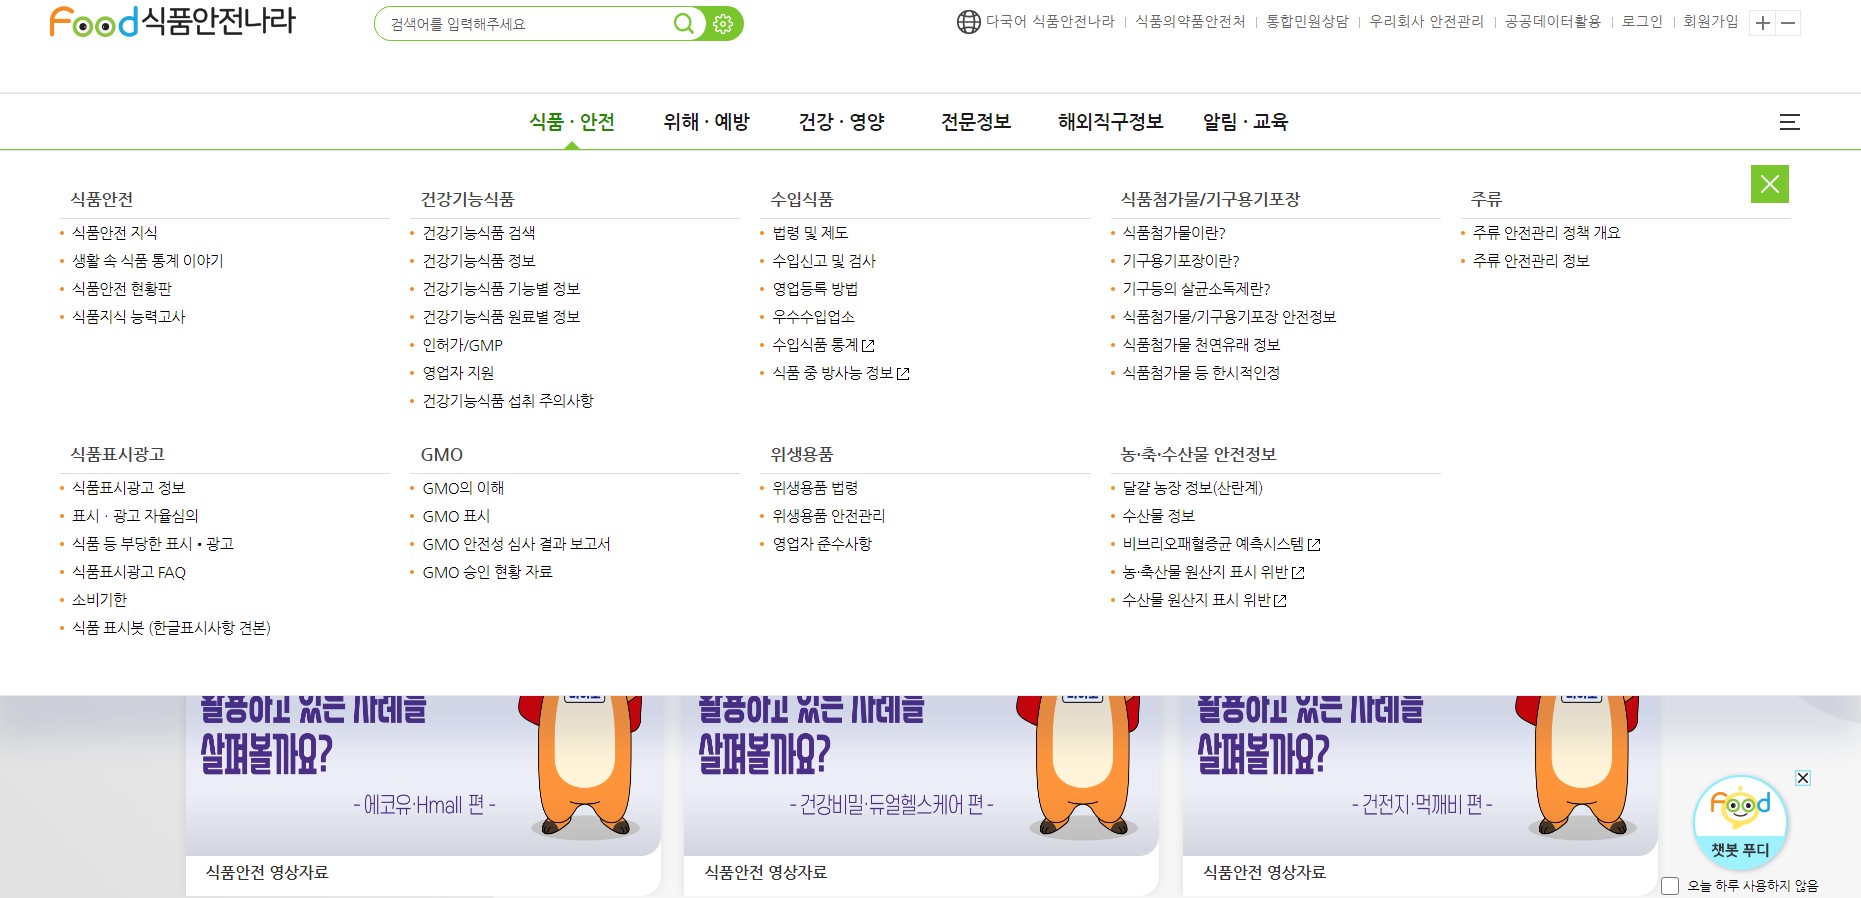Open the 챗봇 푸디 chatbot icon
Screen dimensions: 1861x898
pyautogui.click(x=1740, y=823)
